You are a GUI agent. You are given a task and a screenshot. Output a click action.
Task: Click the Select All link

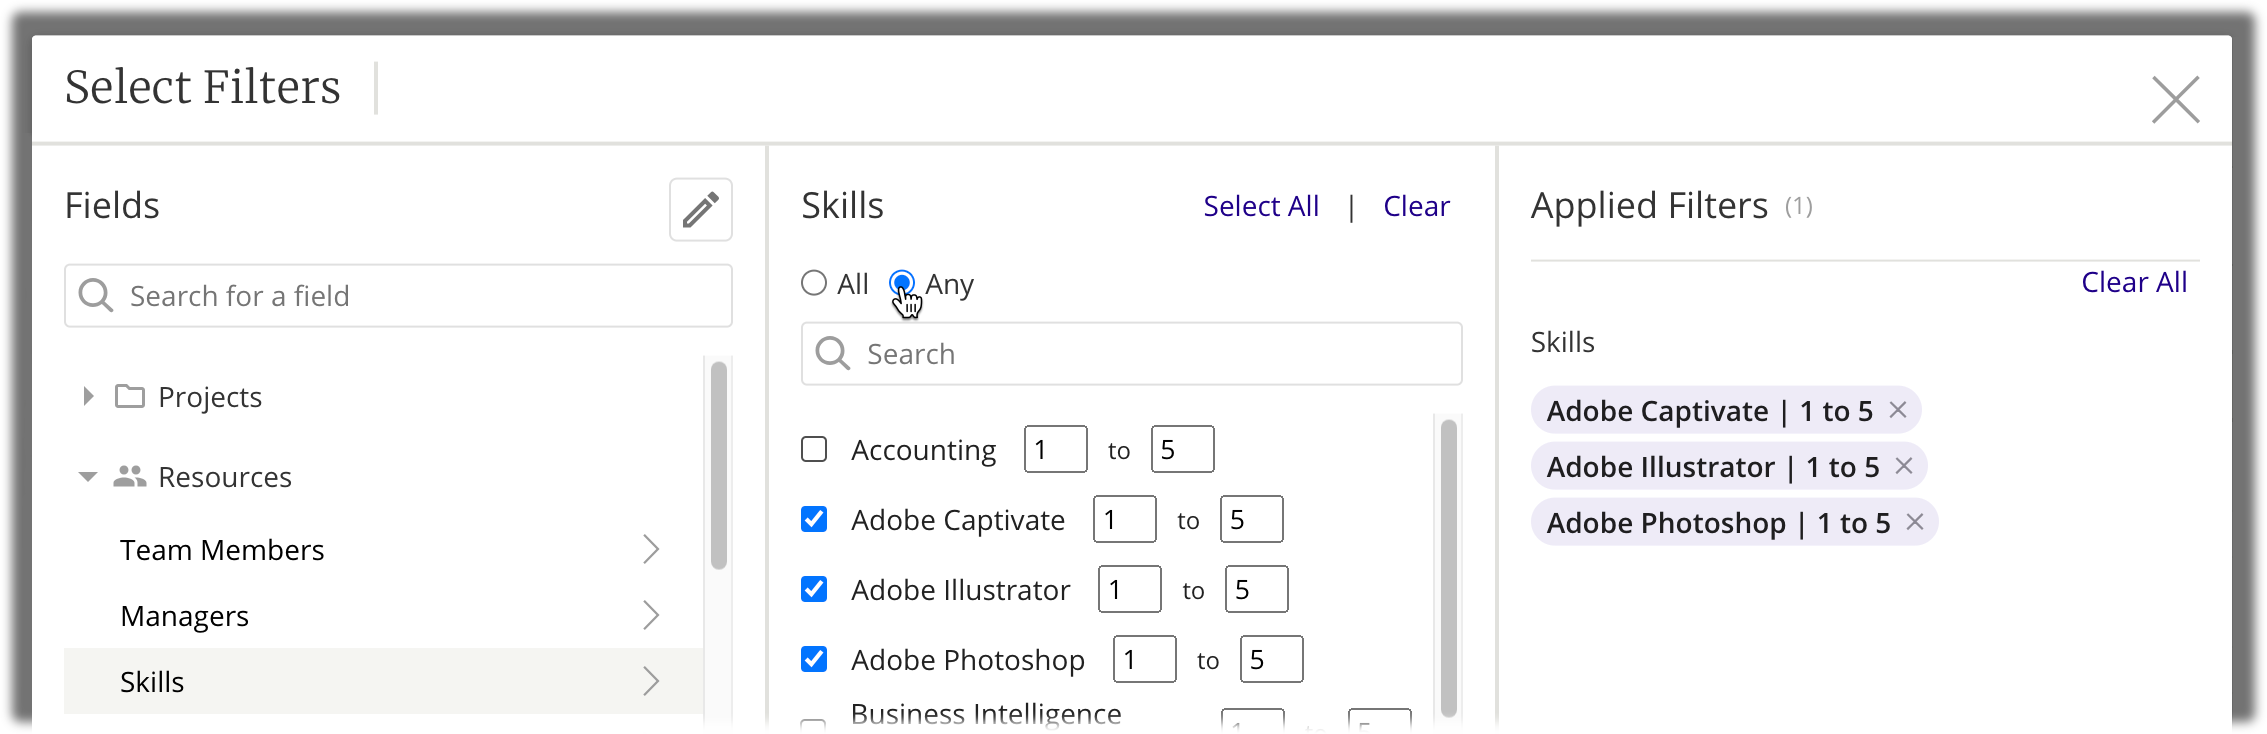1261,206
